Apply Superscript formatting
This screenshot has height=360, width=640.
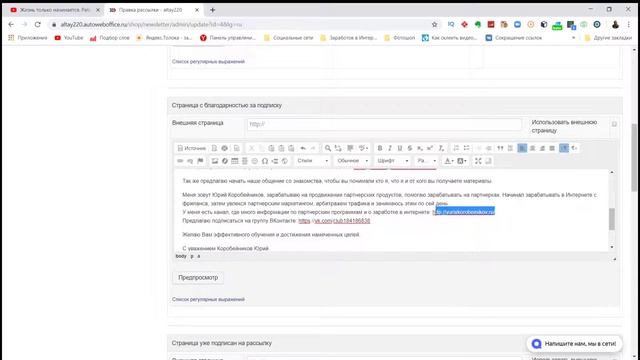point(430,148)
